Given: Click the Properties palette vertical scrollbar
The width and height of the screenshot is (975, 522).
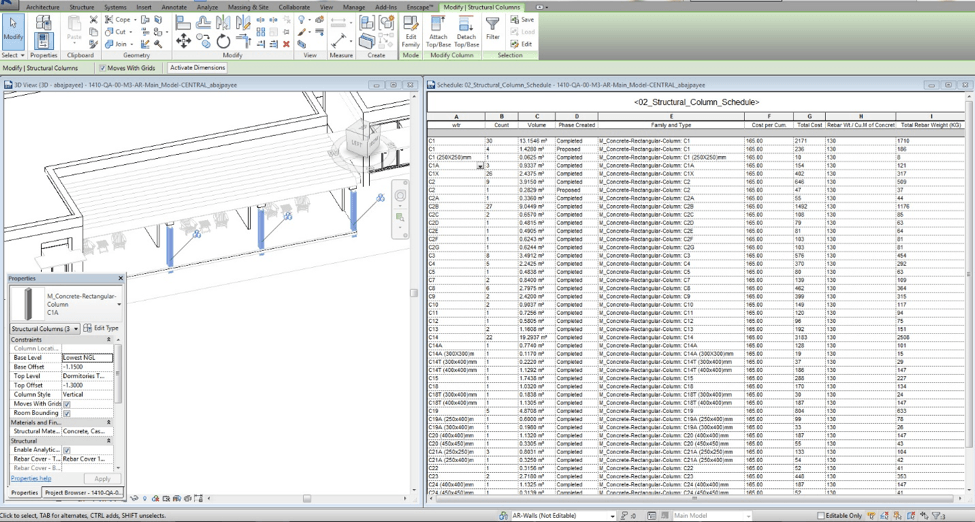Looking at the screenshot, I should (118, 373).
